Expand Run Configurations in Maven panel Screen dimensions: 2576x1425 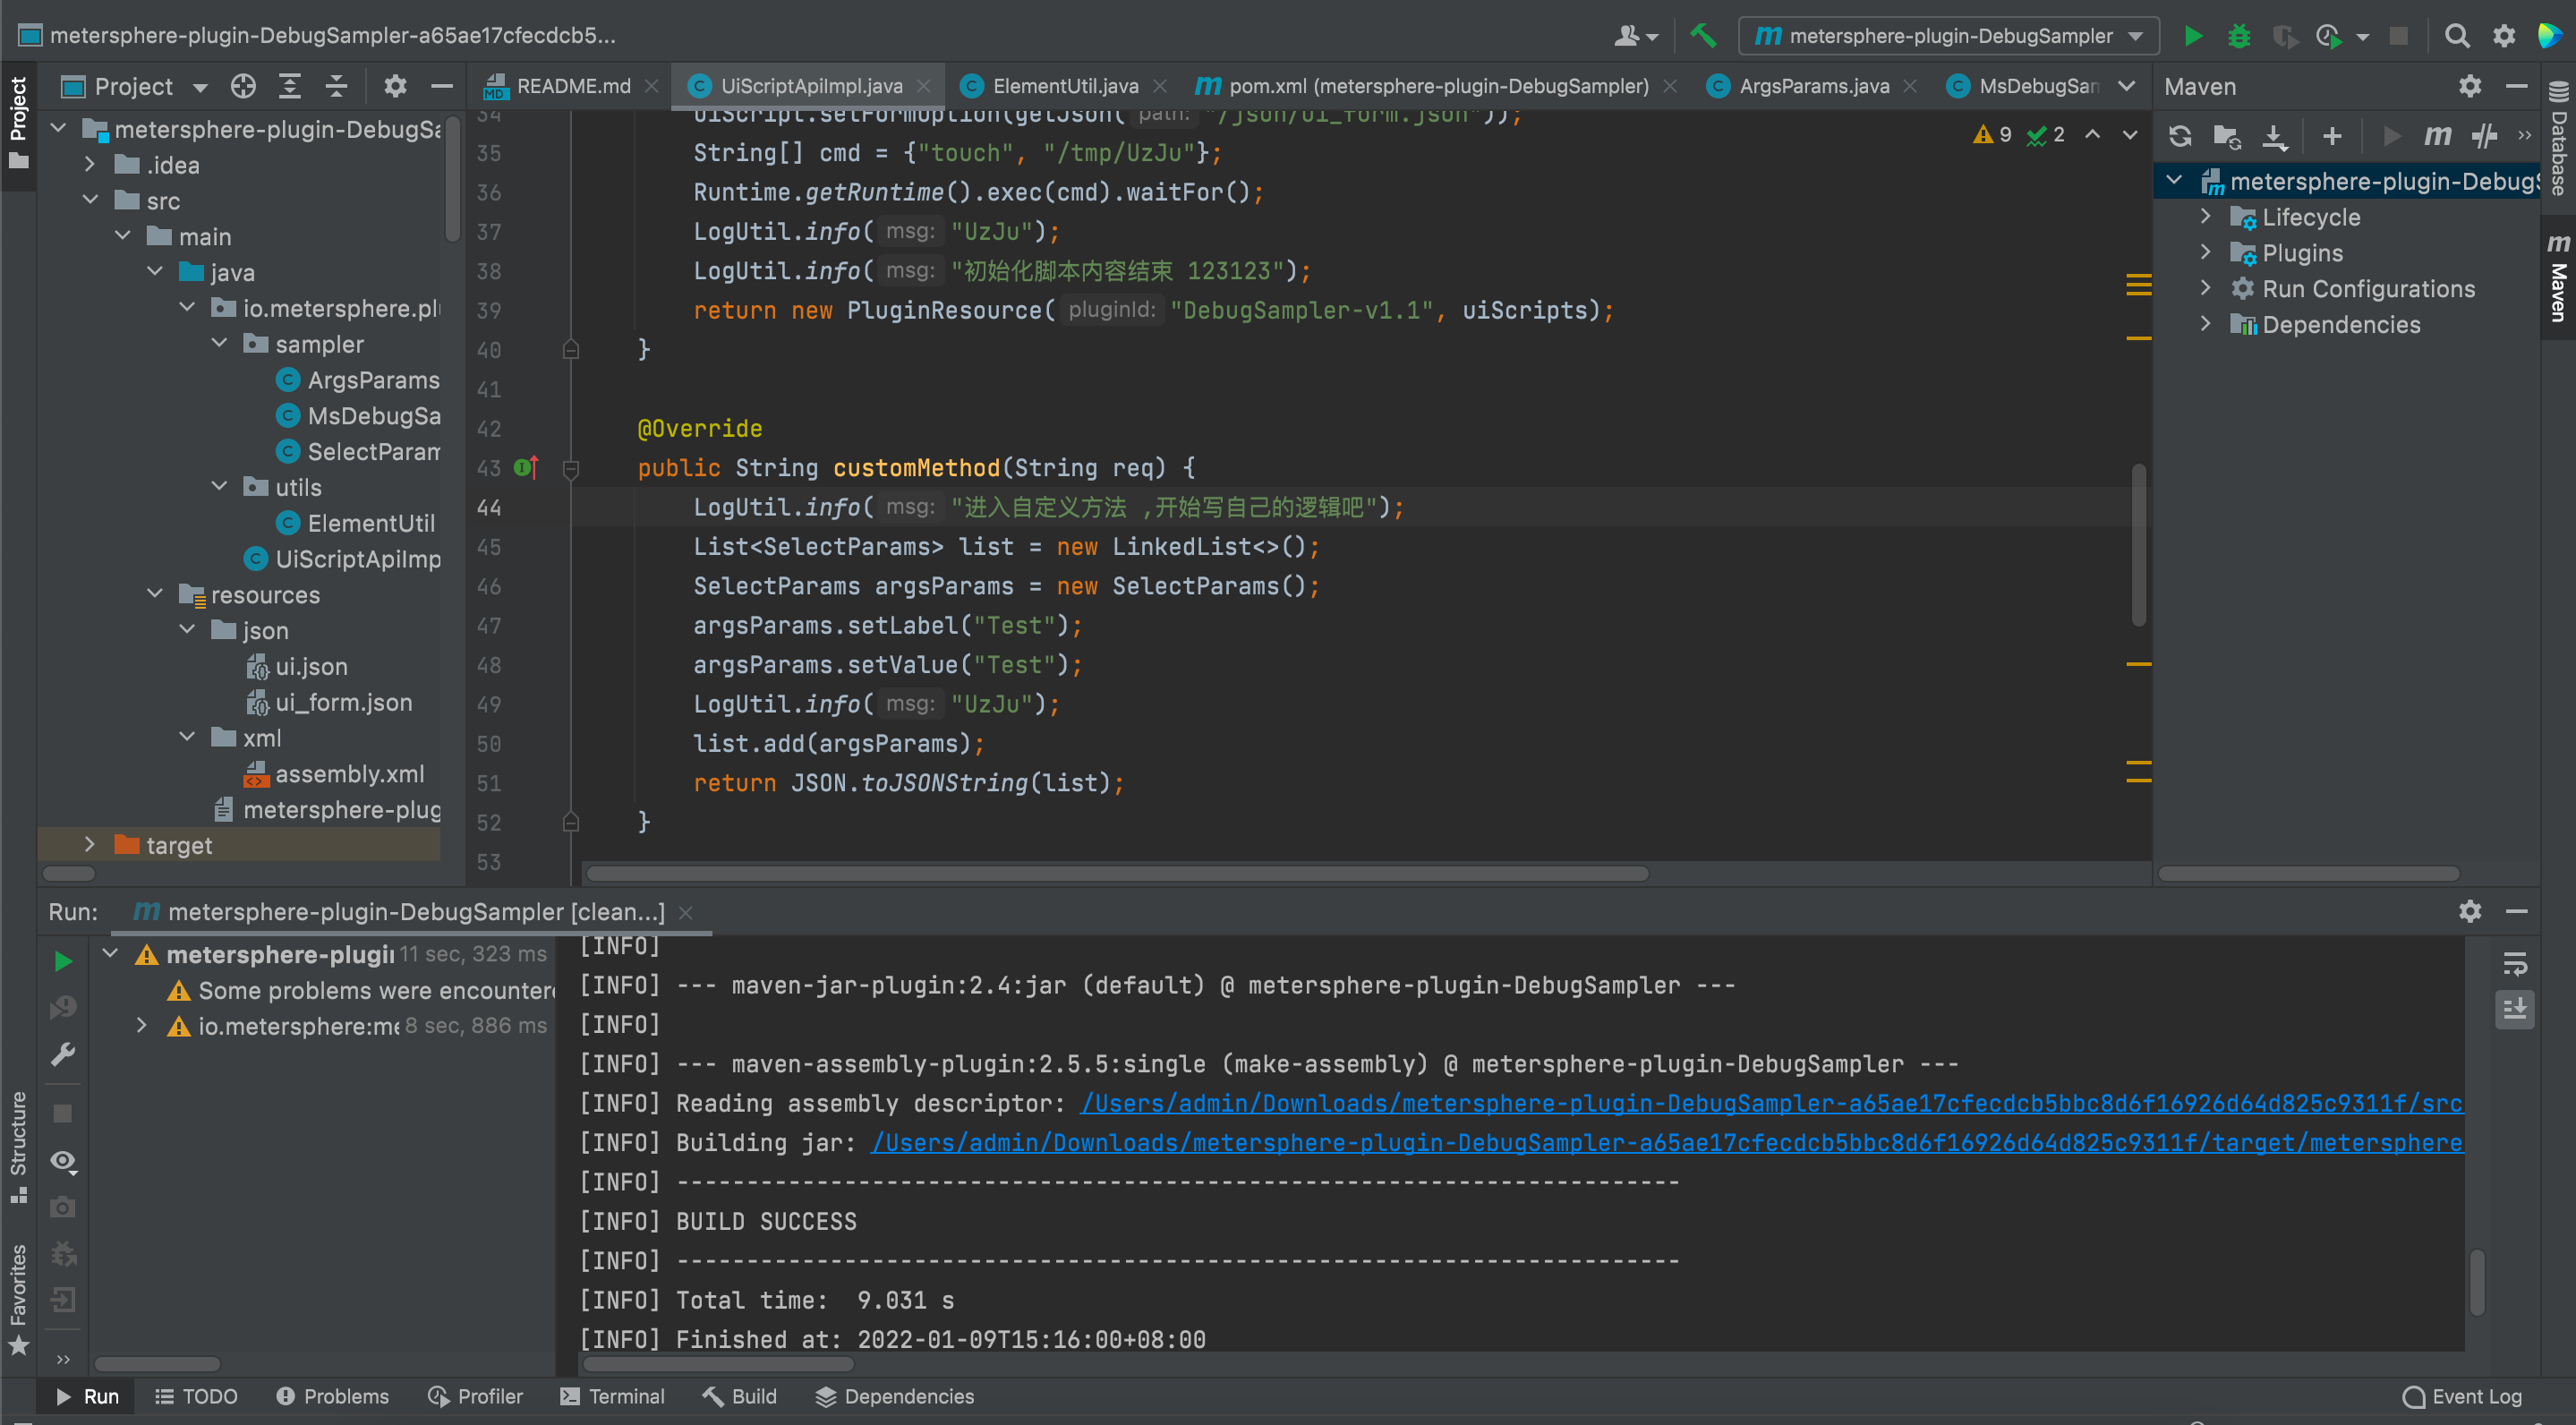pos(2206,288)
